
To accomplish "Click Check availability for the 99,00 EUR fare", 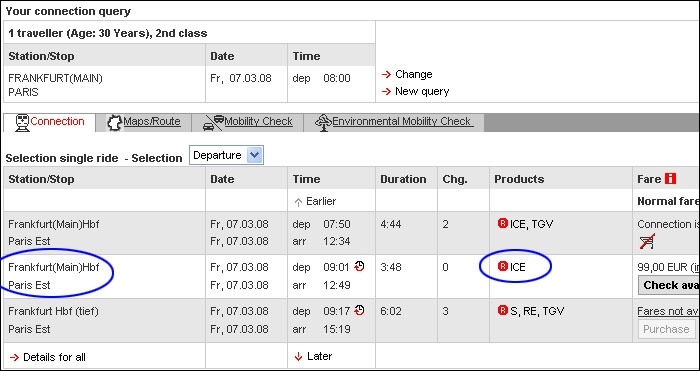I will (669, 285).
